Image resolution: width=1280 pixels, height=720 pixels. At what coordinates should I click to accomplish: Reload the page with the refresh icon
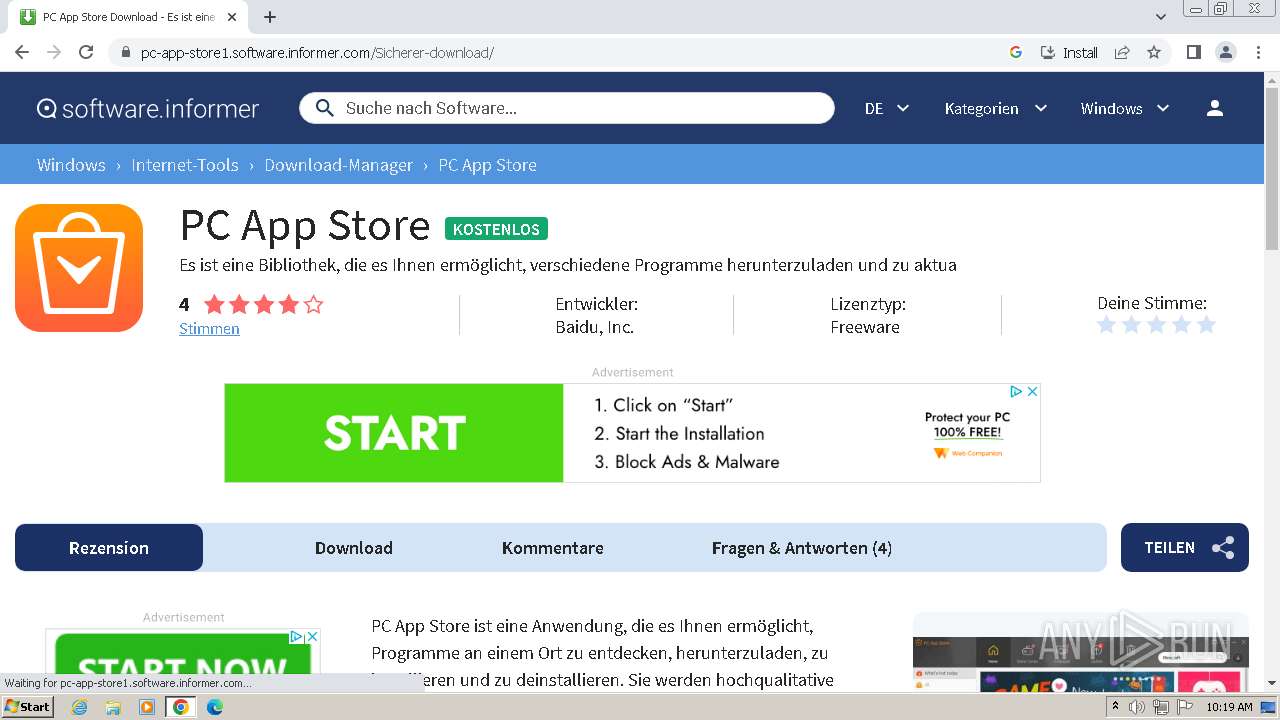point(86,52)
